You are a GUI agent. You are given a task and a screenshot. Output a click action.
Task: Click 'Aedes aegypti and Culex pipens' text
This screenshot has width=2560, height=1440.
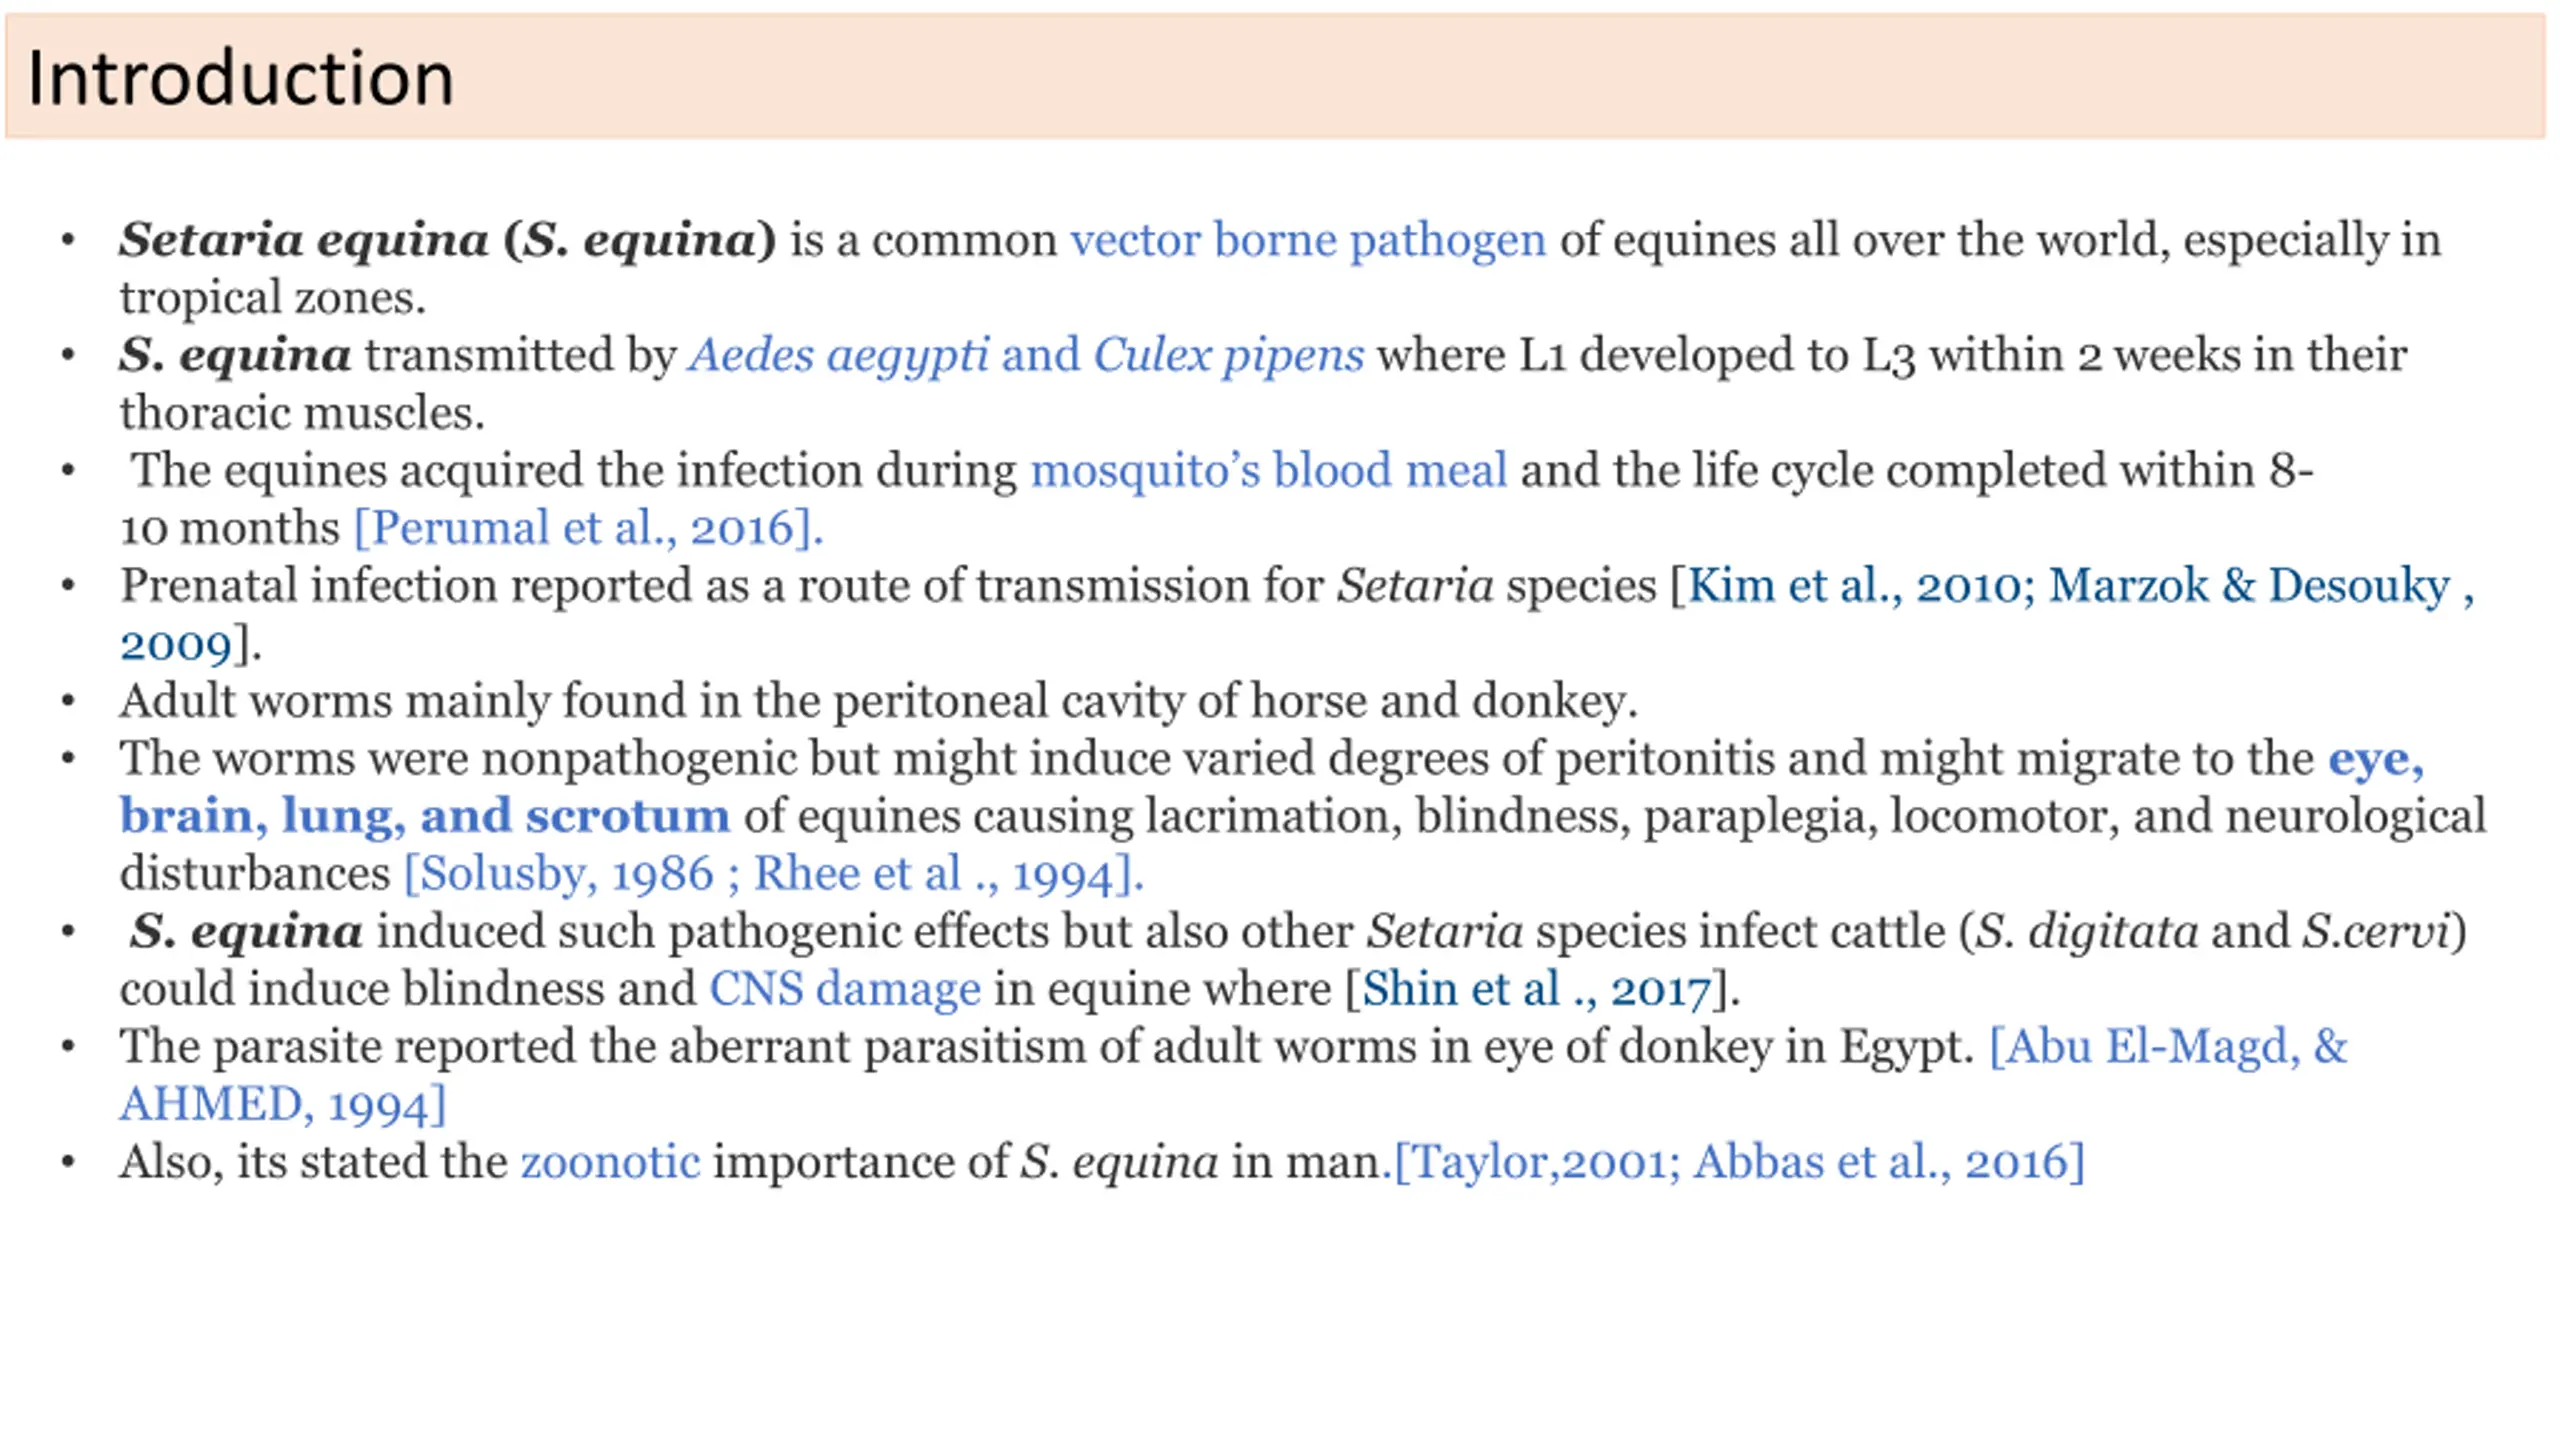pyautogui.click(x=1026, y=356)
